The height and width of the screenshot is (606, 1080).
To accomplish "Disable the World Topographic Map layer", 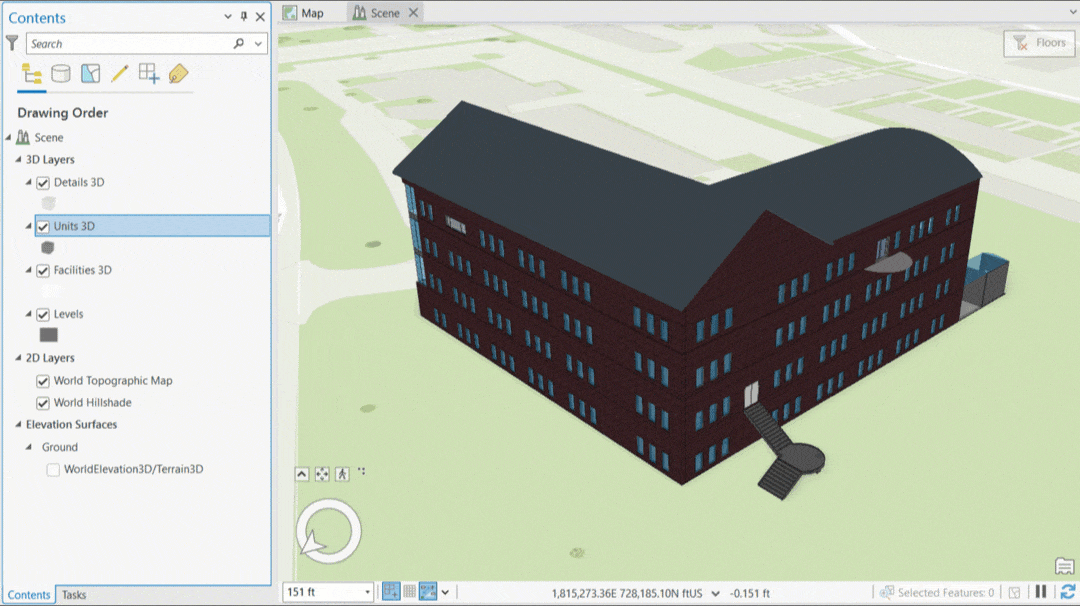I will coord(42,380).
